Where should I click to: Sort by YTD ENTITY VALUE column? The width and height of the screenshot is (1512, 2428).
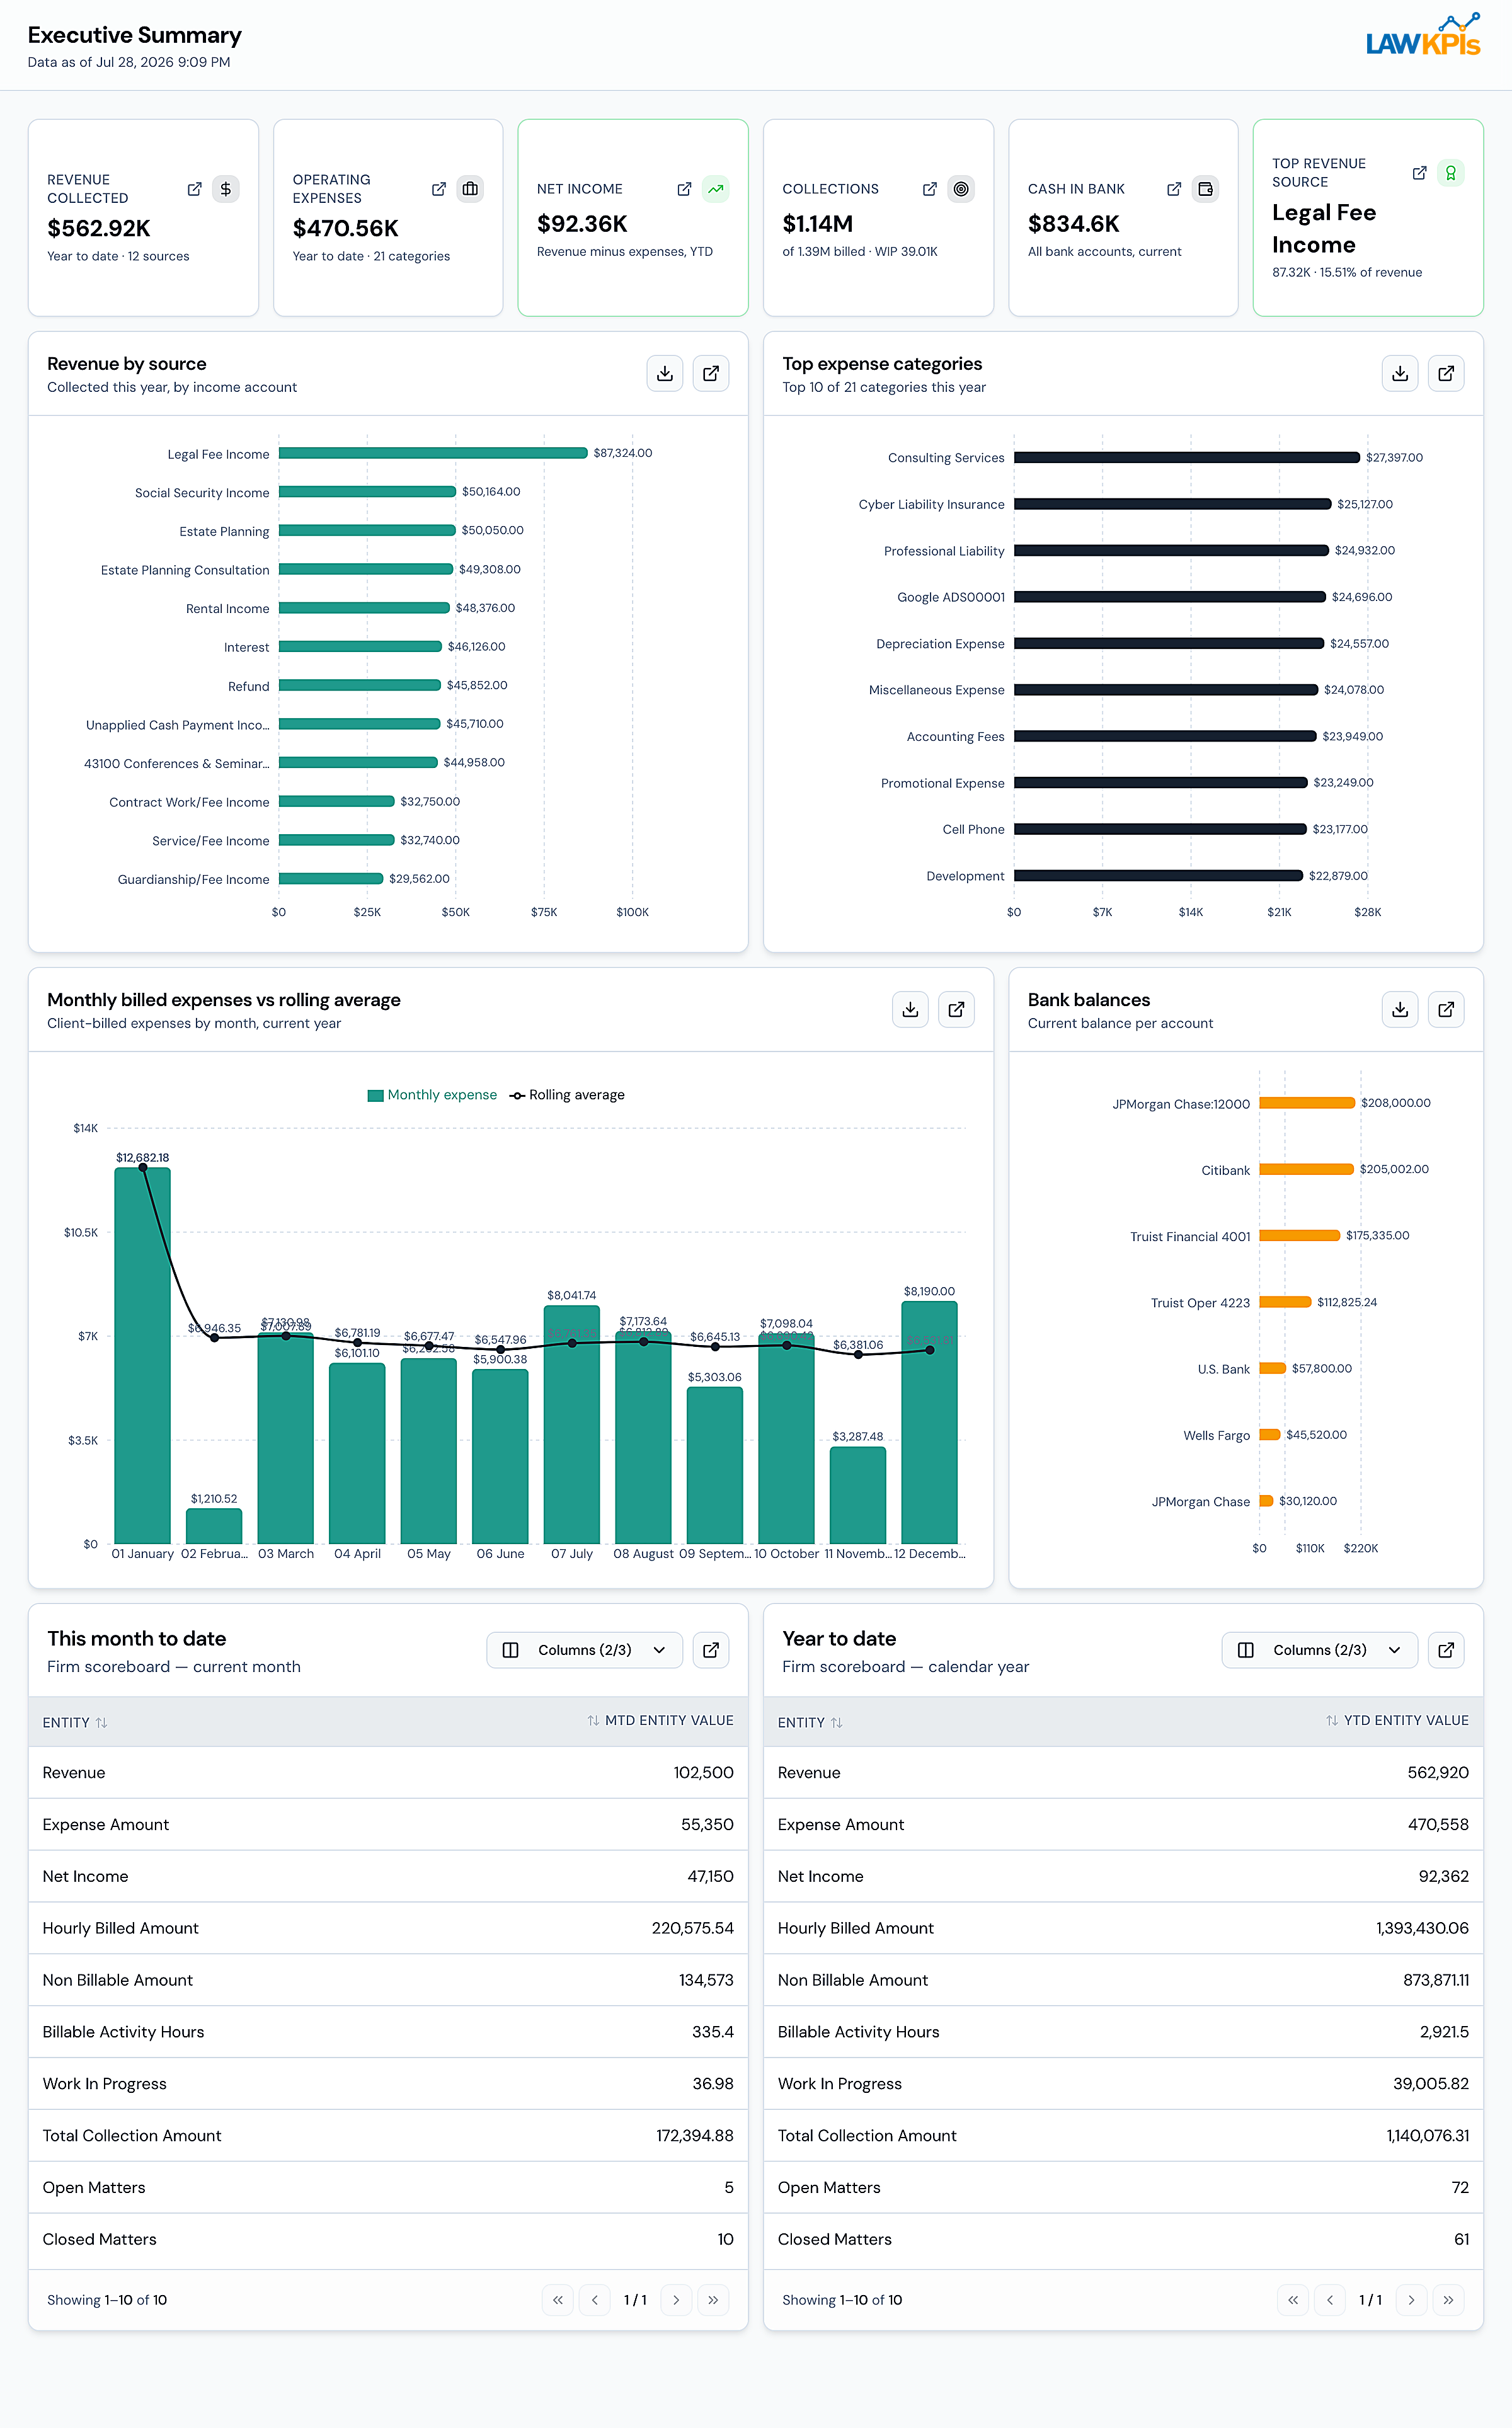[1397, 1721]
